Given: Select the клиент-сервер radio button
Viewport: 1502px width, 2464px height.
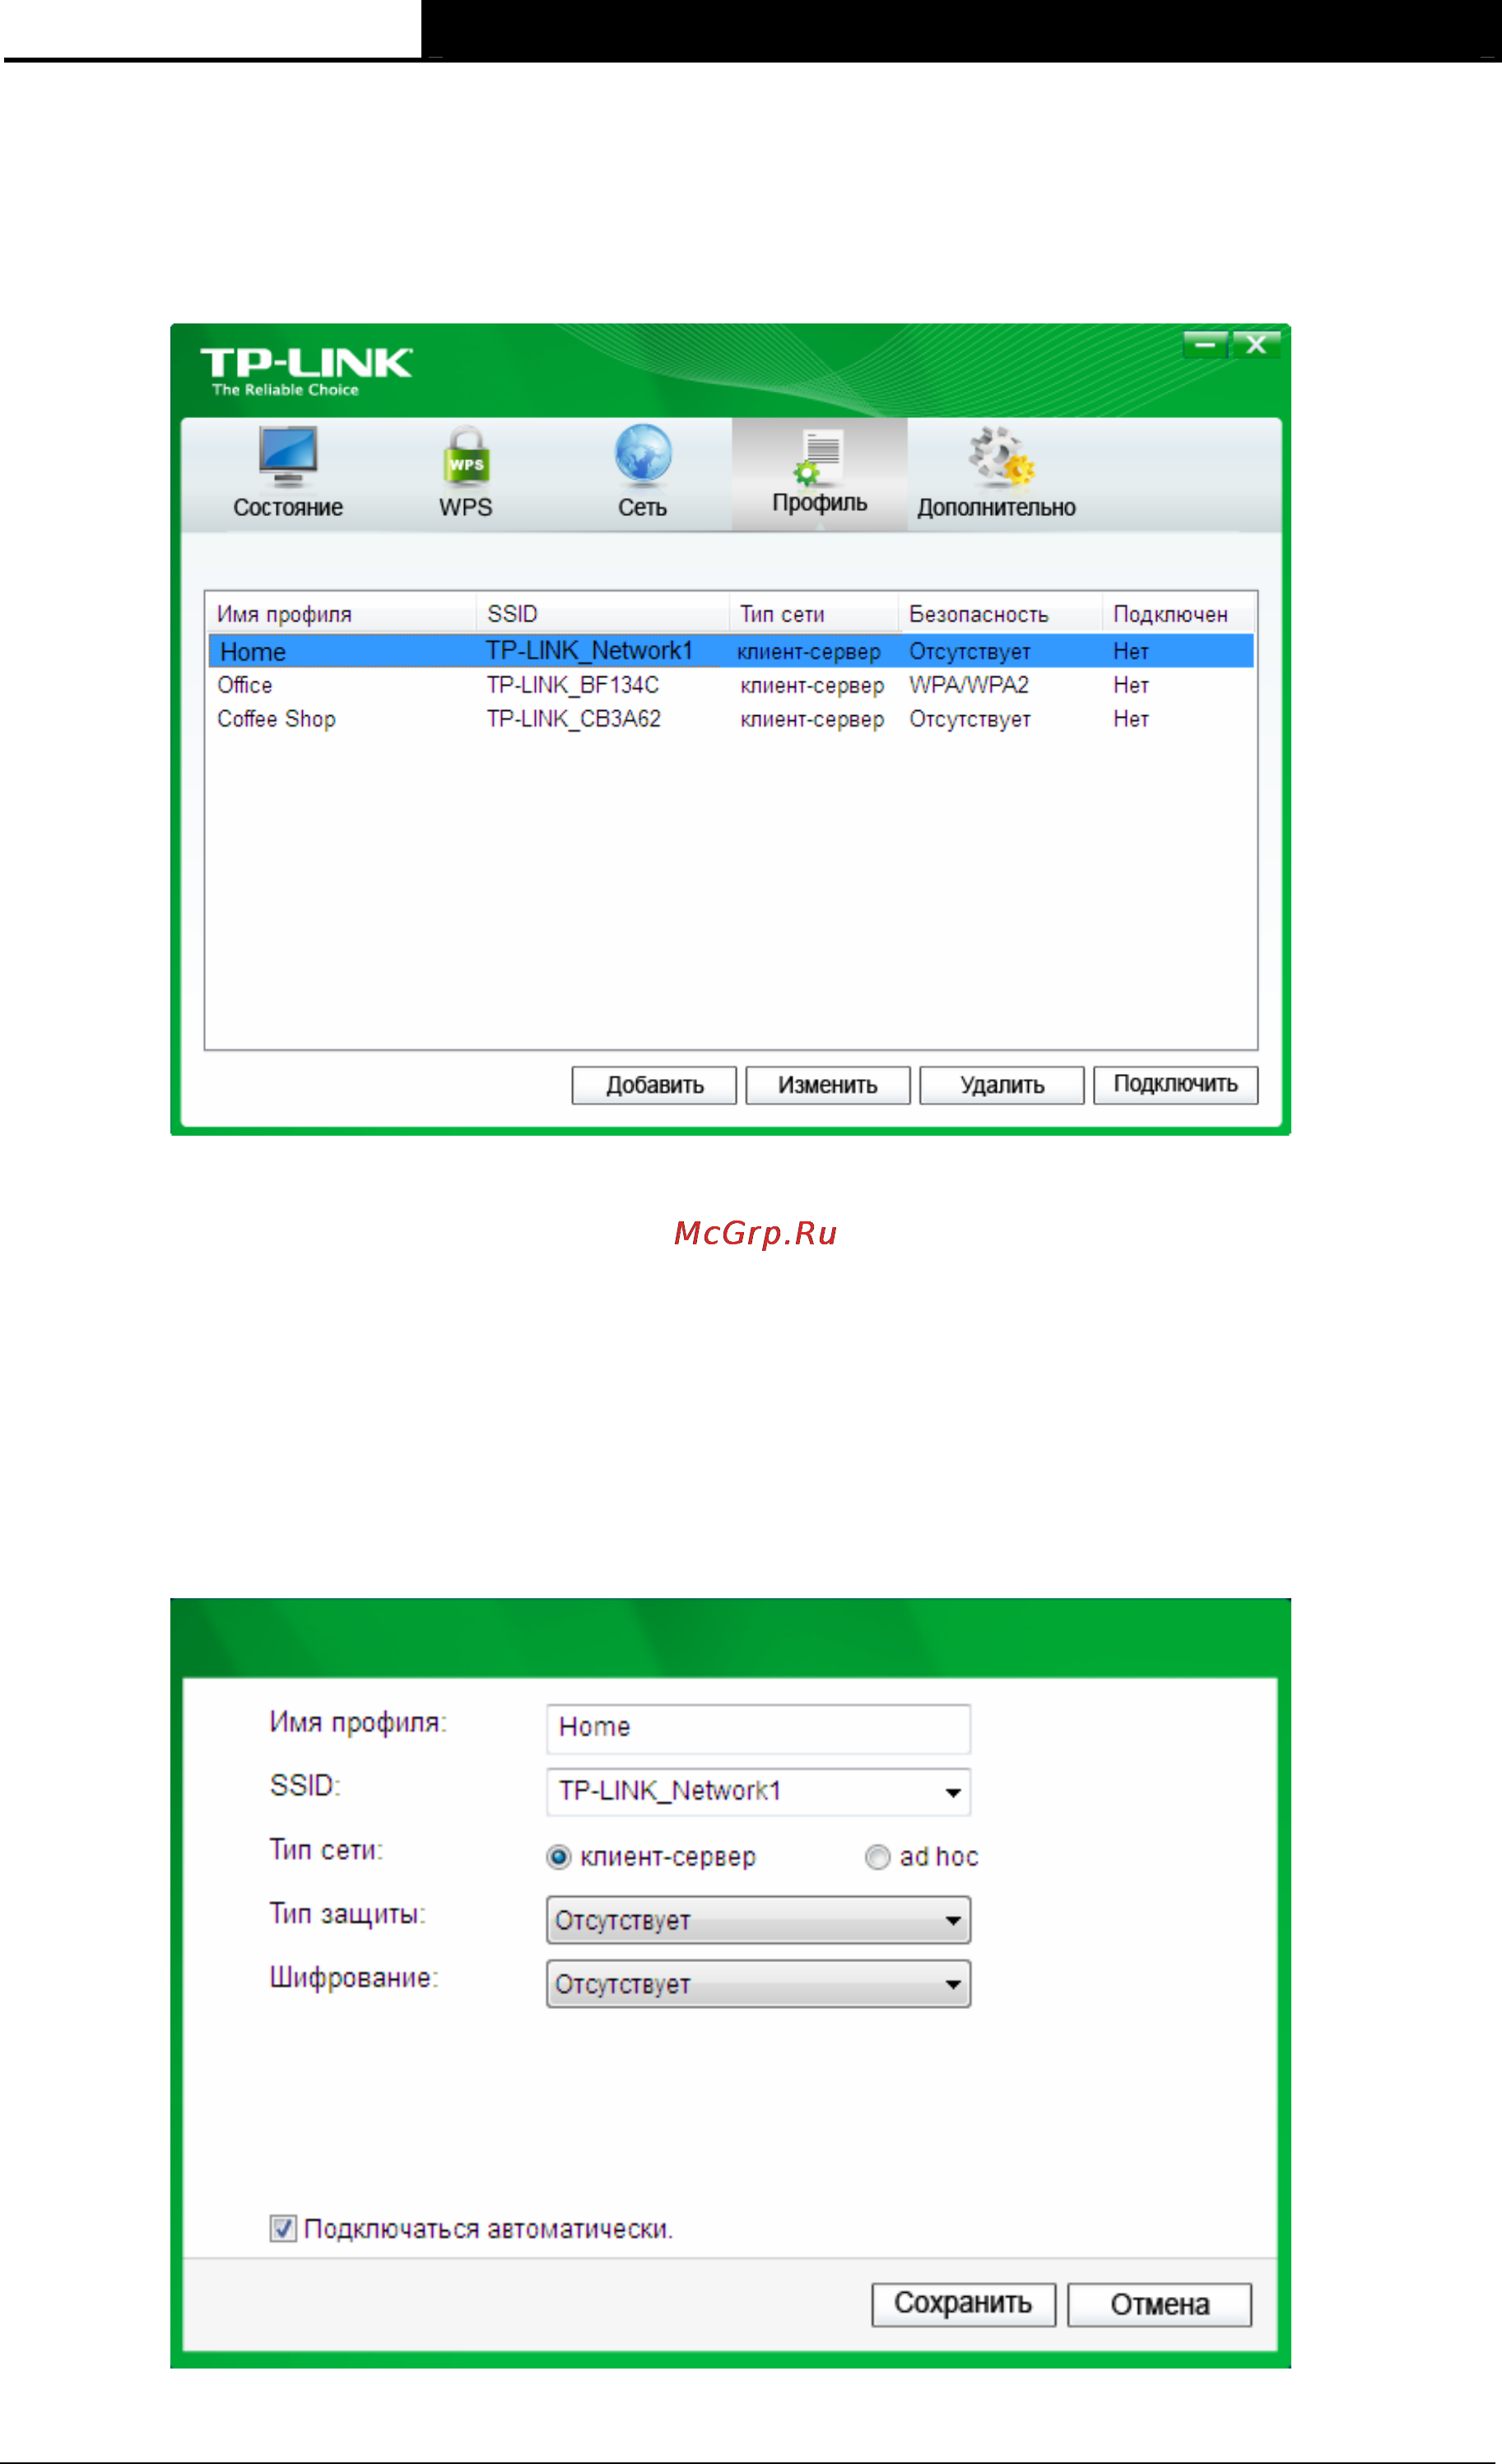Looking at the screenshot, I should (559, 1857).
